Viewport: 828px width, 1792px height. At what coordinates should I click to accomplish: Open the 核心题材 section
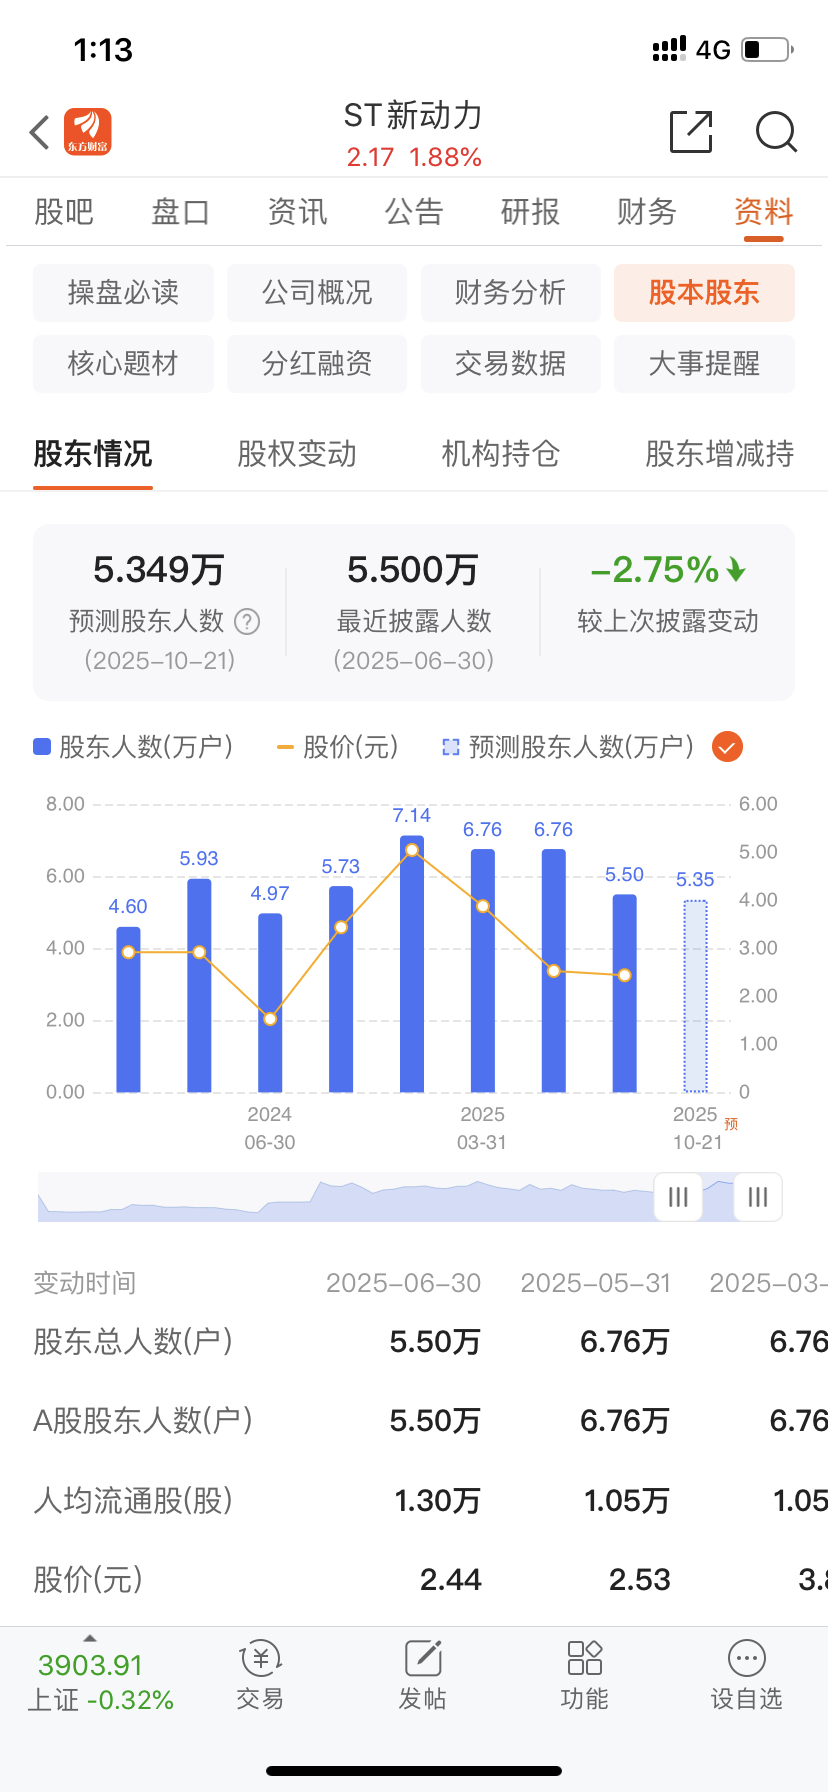point(124,364)
